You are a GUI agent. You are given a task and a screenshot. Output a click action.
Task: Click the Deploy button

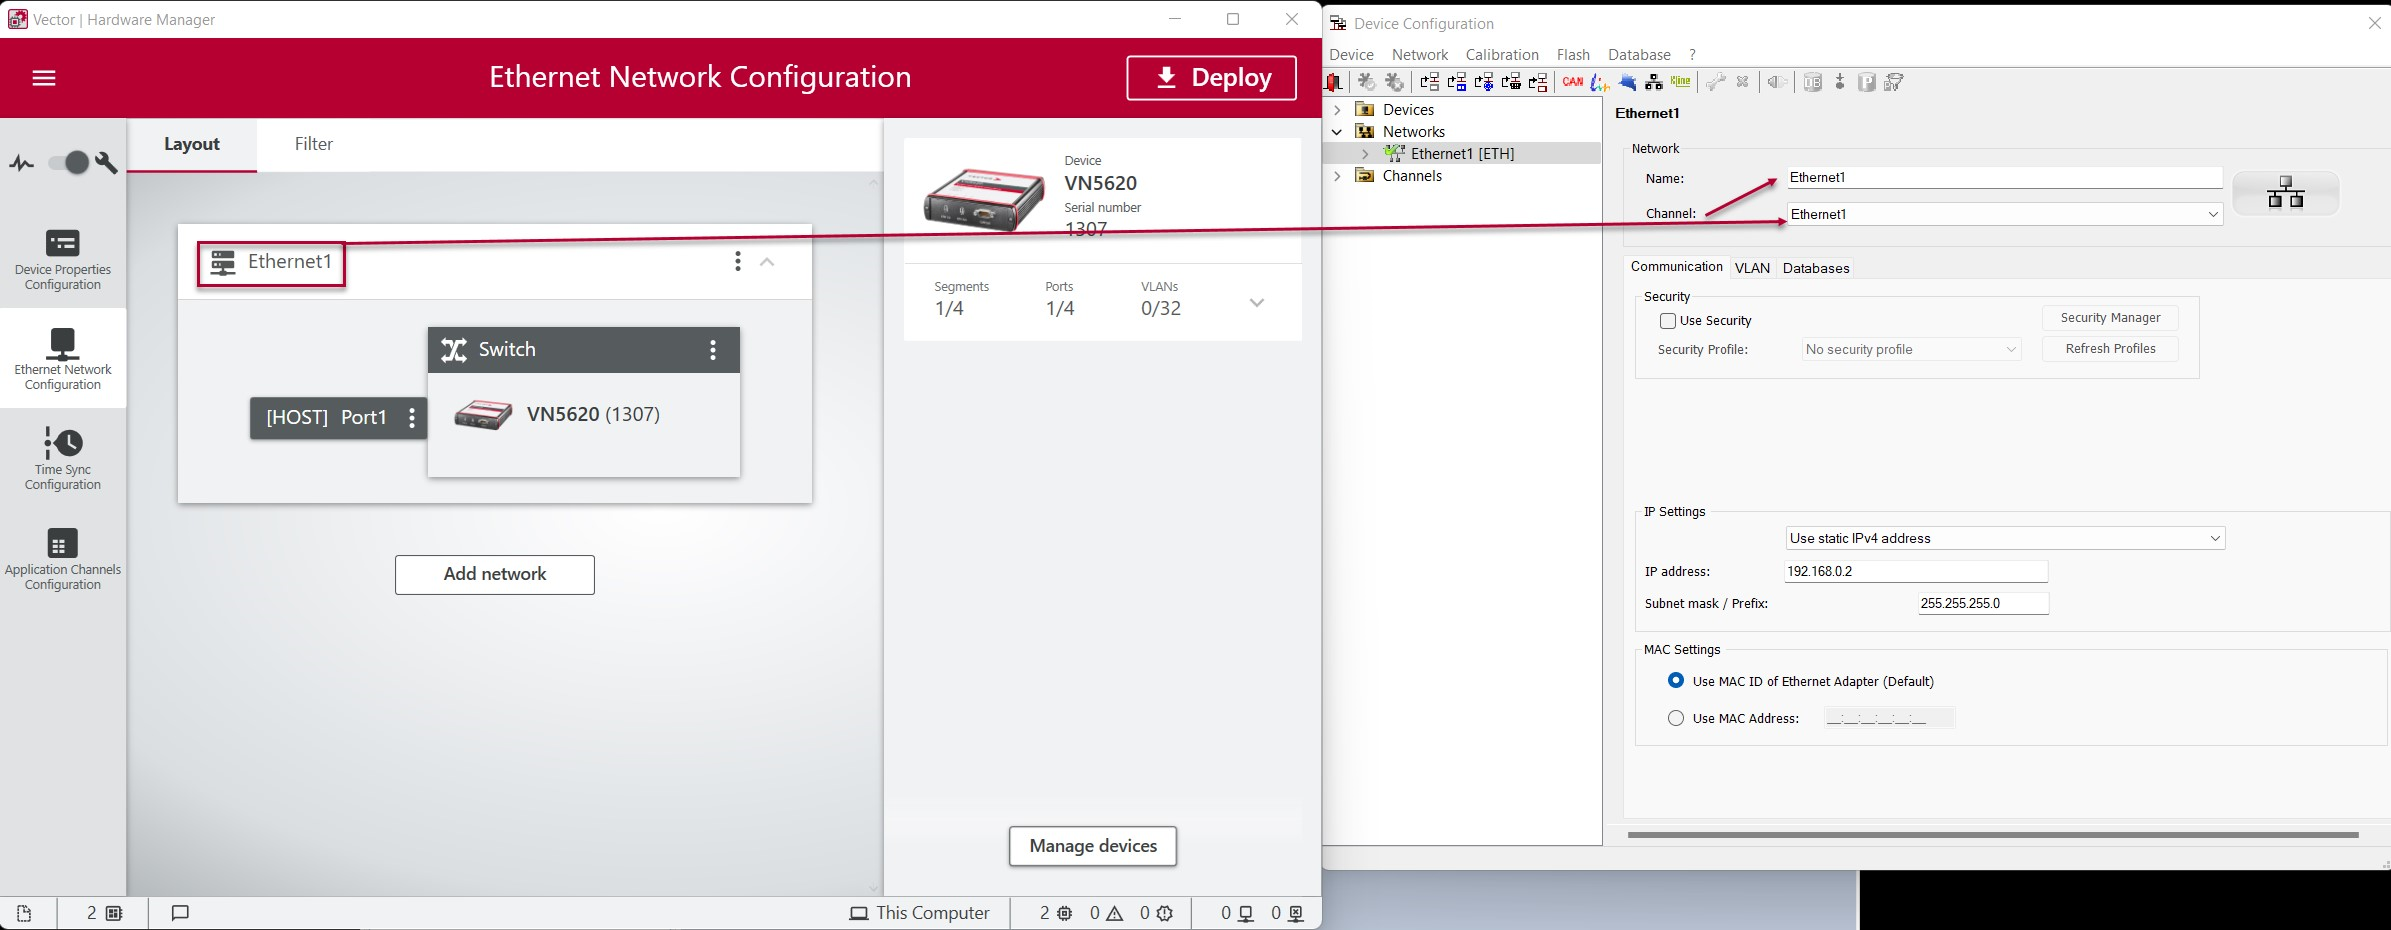click(1211, 78)
